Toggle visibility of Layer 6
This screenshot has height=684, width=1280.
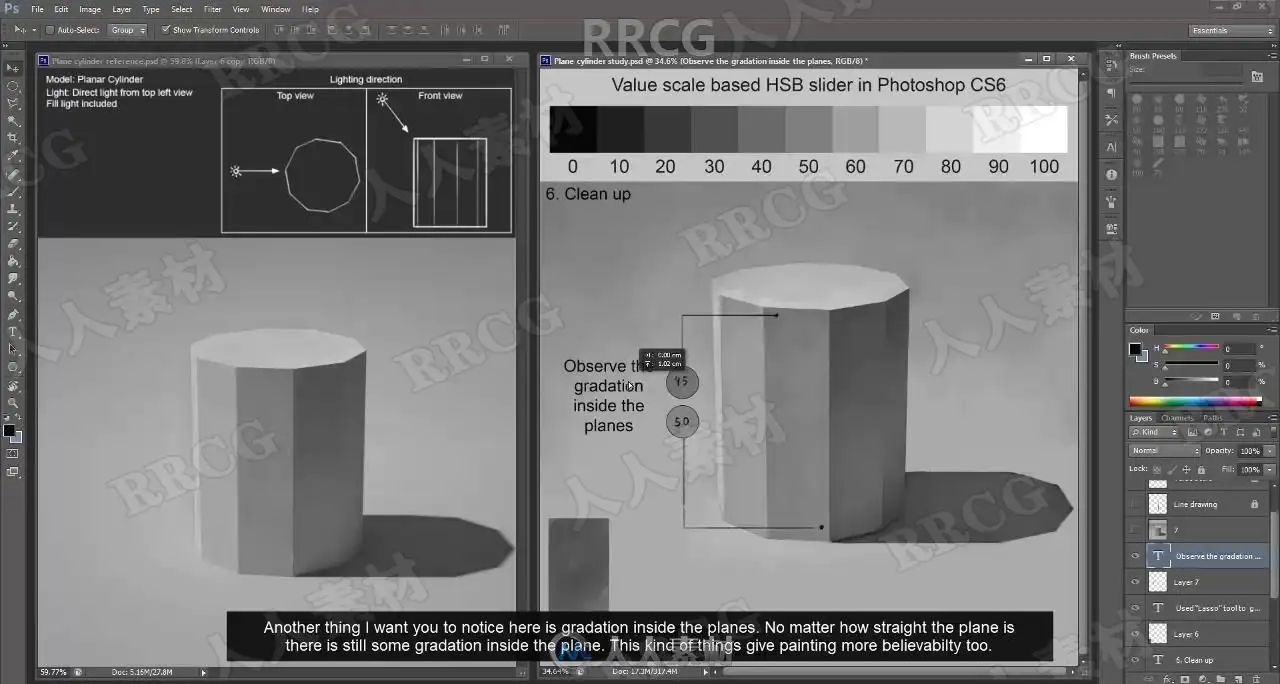(x=1134, y=634)
